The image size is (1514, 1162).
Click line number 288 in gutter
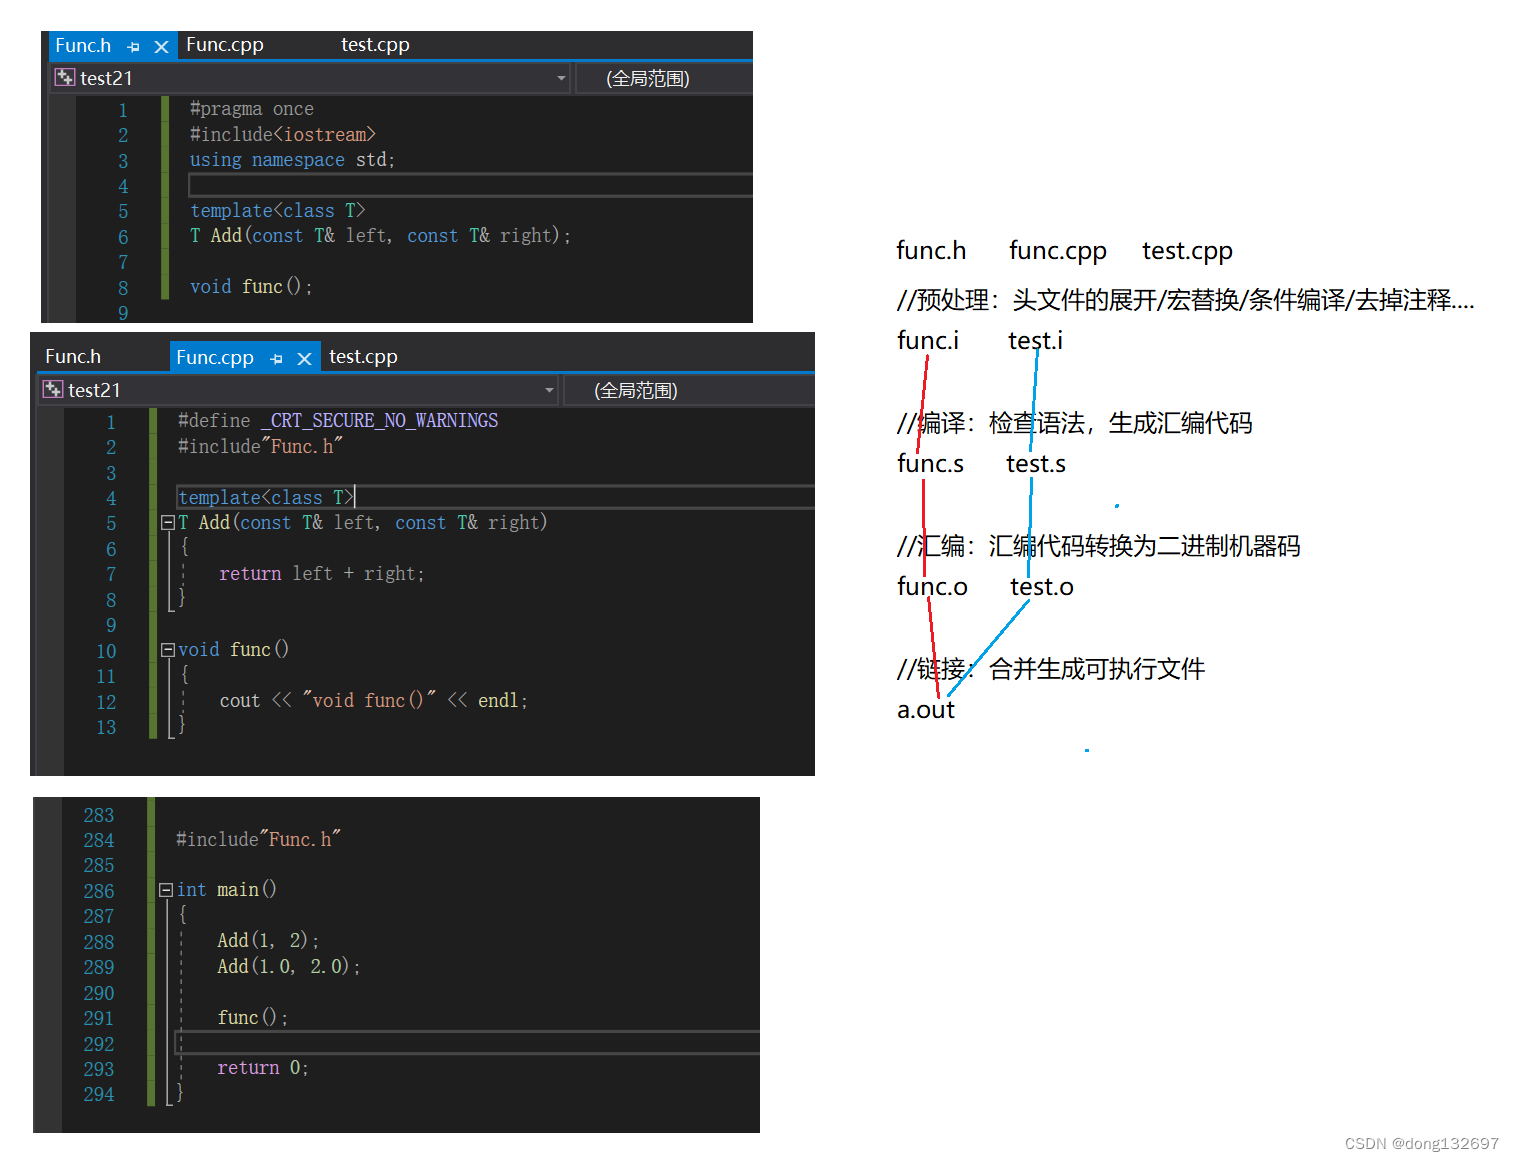(x=99, y=942)
